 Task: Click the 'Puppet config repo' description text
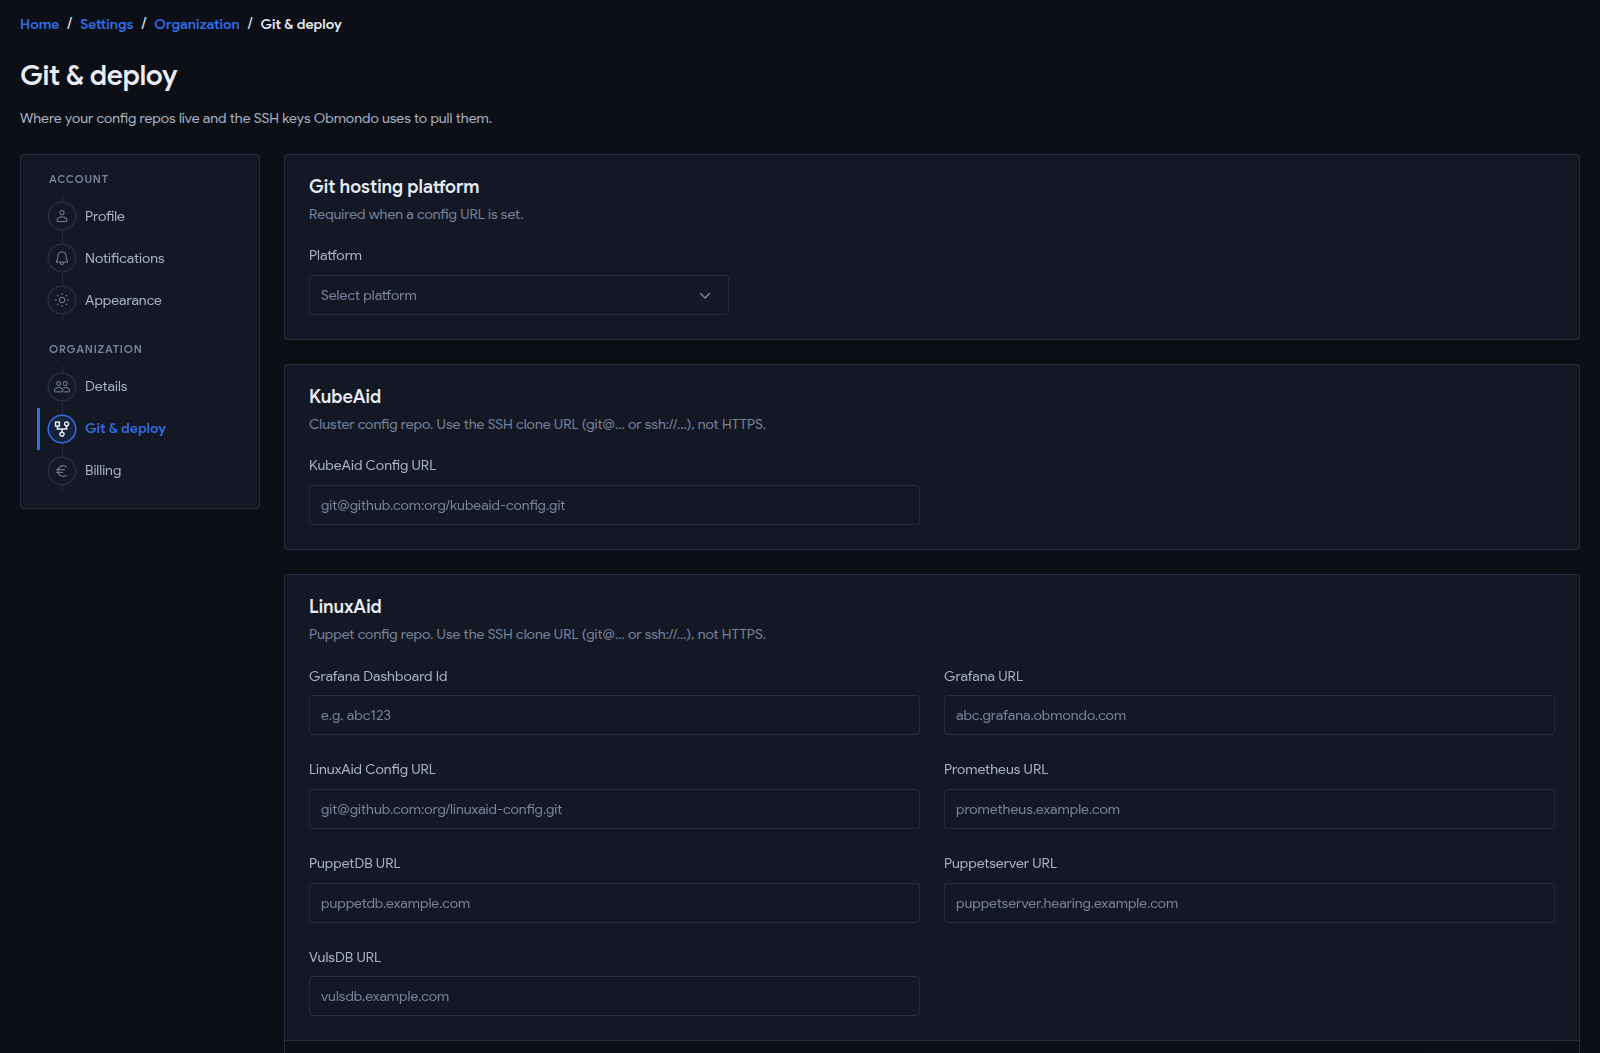click(537, 634)
